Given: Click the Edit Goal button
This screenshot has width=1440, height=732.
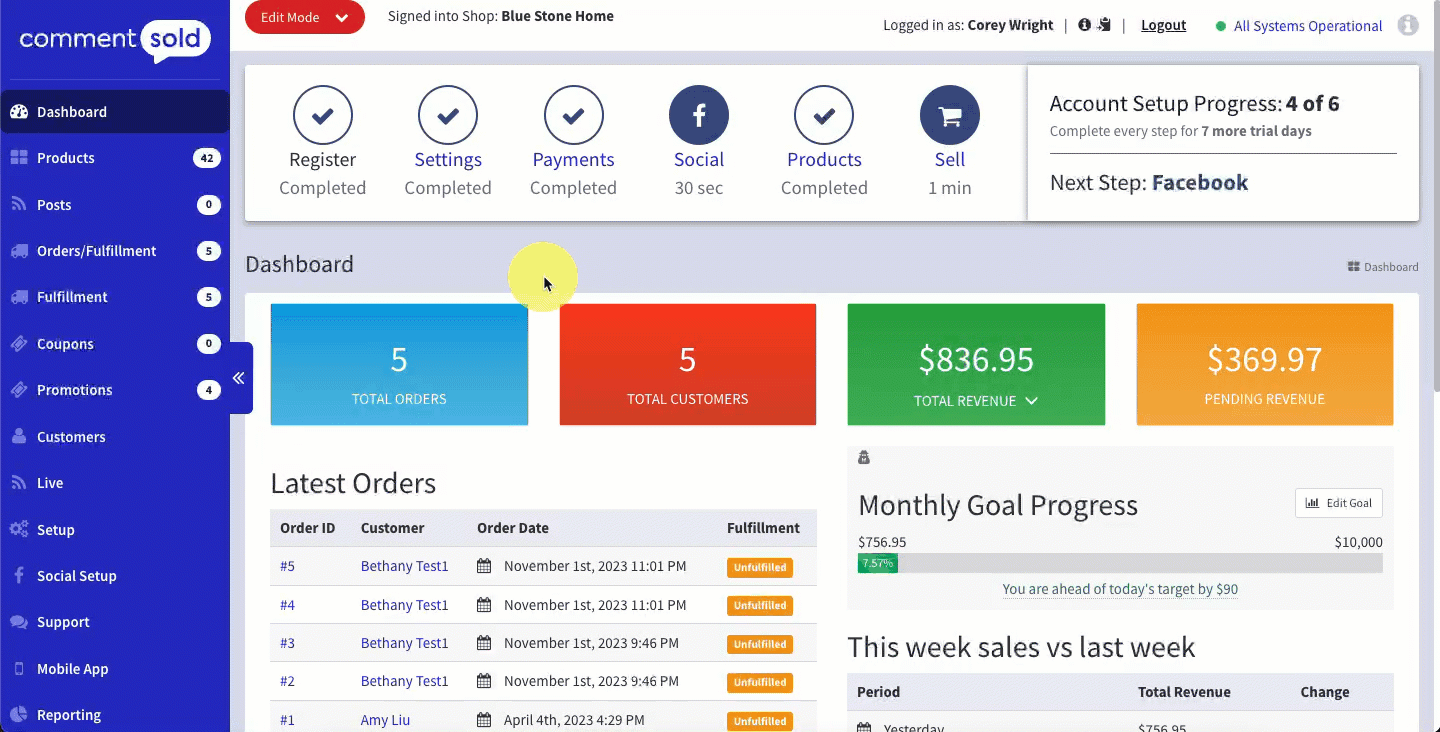Looking at the screenshot, I should click(1338, 503).
